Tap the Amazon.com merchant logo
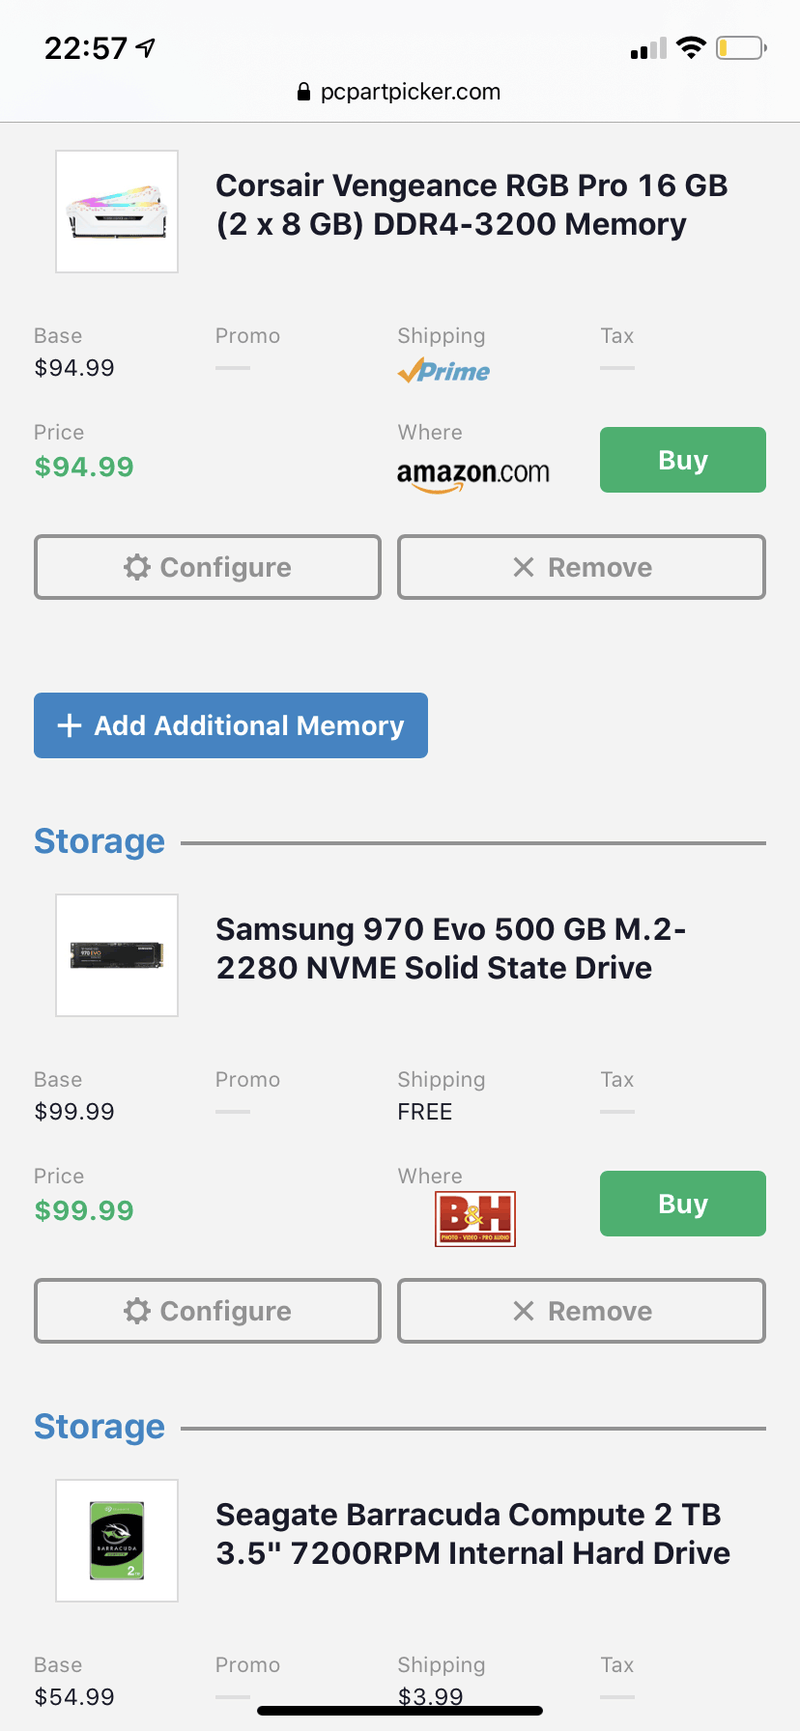 473,474
